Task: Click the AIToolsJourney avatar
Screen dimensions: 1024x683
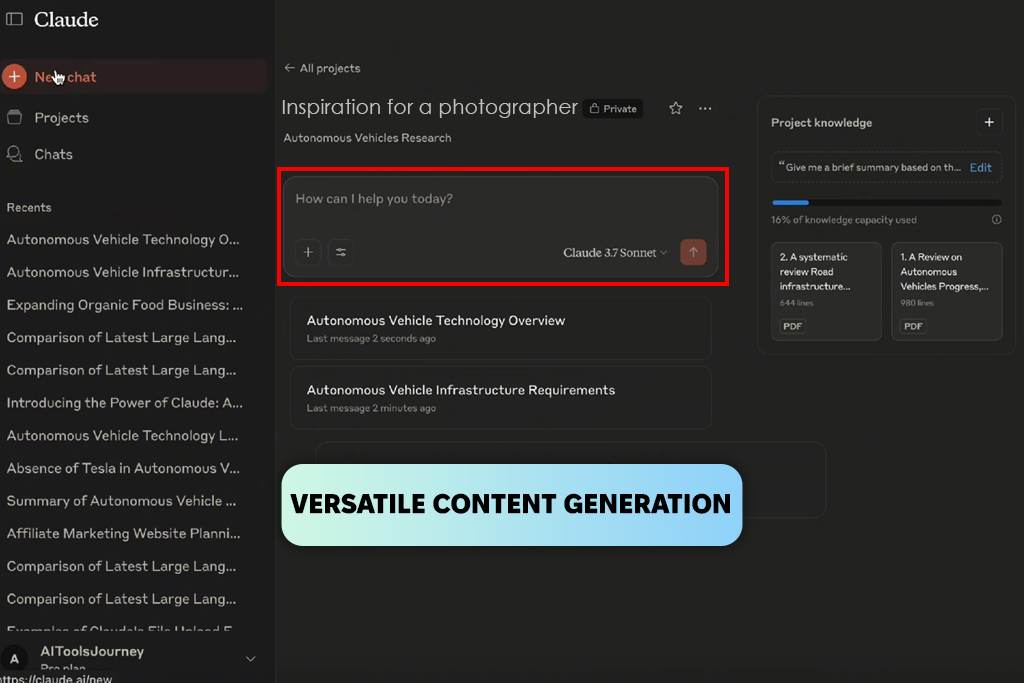Action: click(14, 658)
